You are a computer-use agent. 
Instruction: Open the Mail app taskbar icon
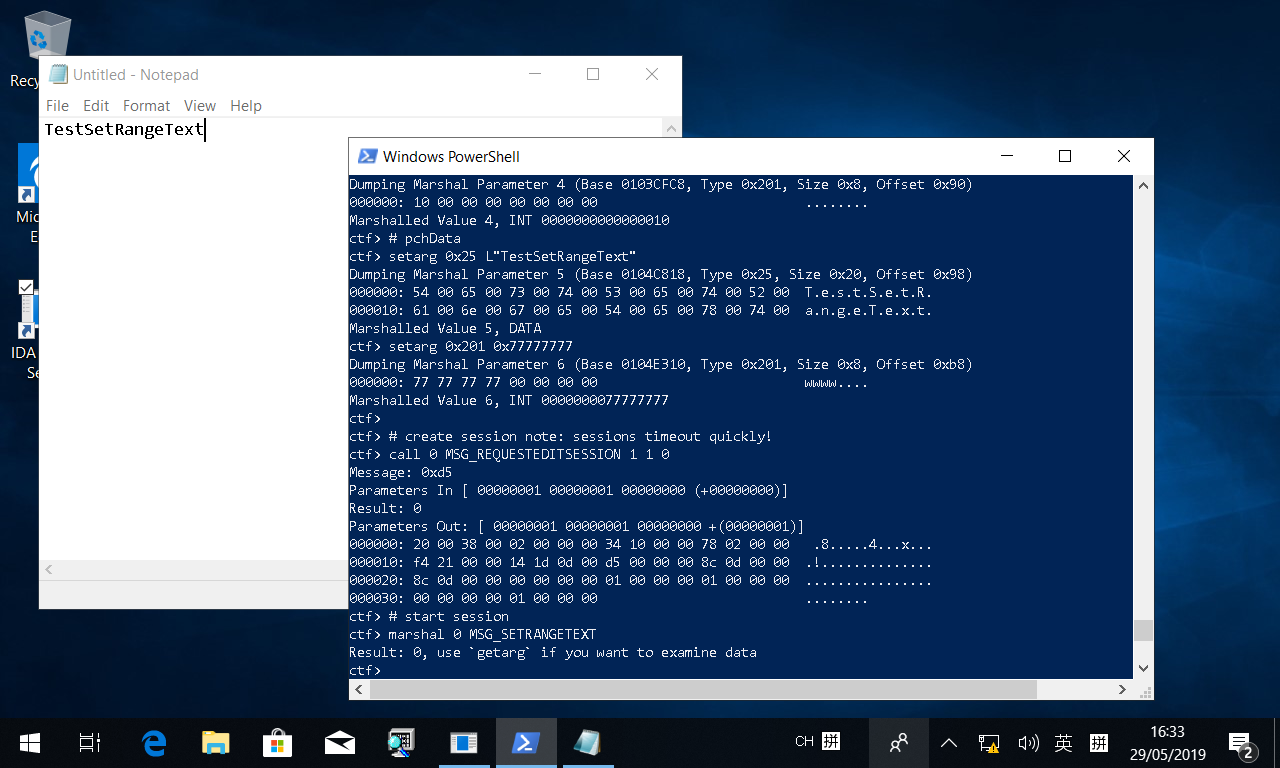click(x=339, y=743)
